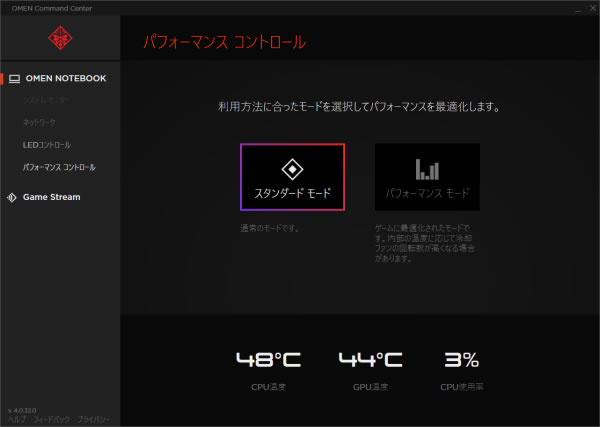
Task: Click the 通常のモードです description
Action: 270,228
